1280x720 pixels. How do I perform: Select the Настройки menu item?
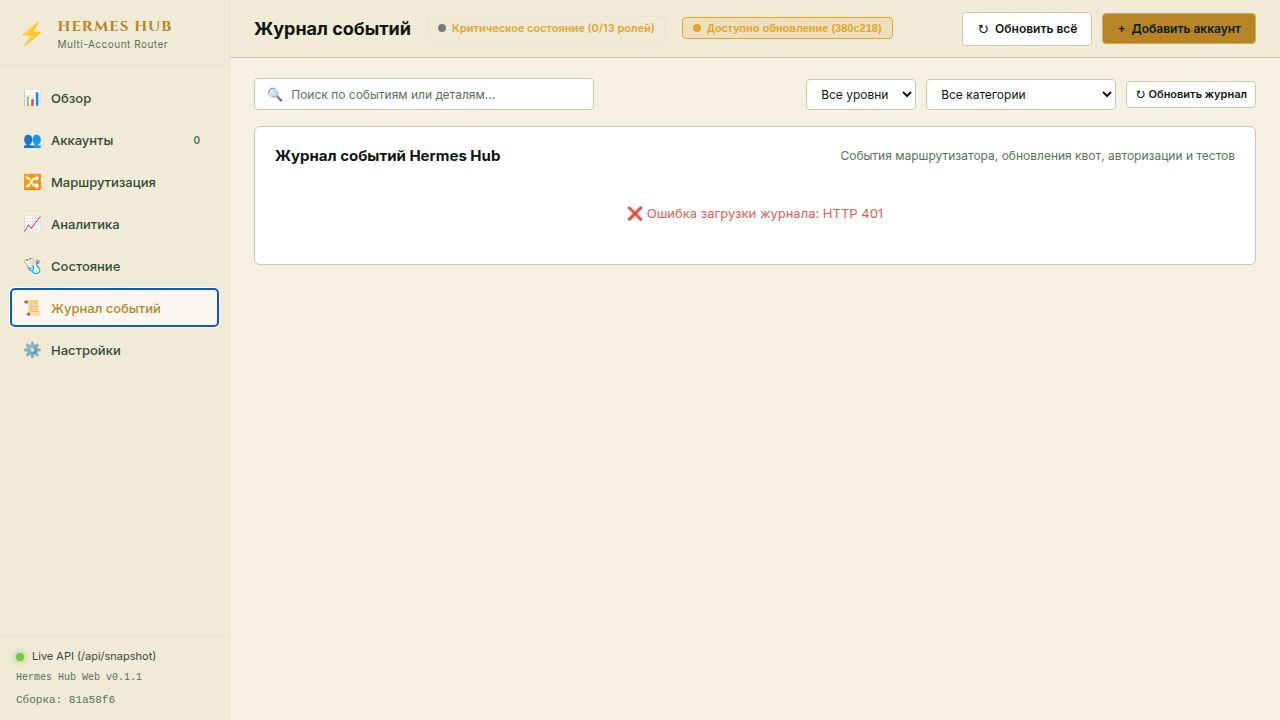tap(114, 350)
